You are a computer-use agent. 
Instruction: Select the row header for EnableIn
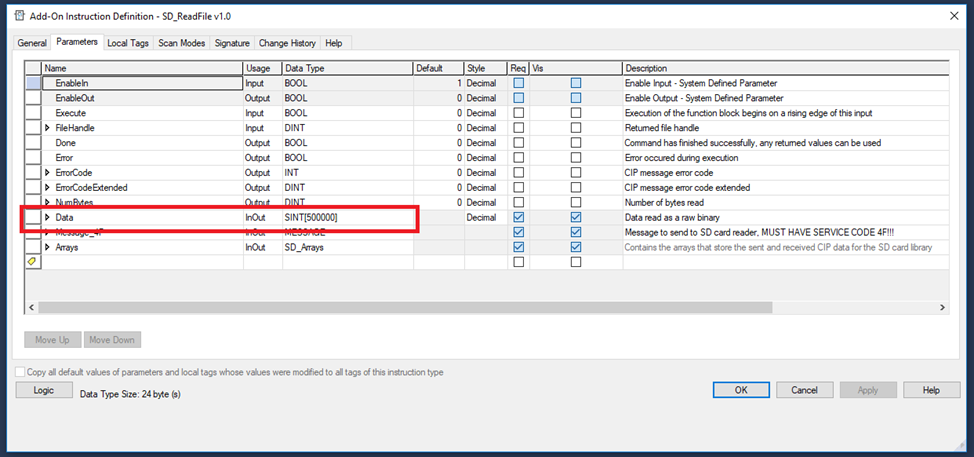pos(33,83)
